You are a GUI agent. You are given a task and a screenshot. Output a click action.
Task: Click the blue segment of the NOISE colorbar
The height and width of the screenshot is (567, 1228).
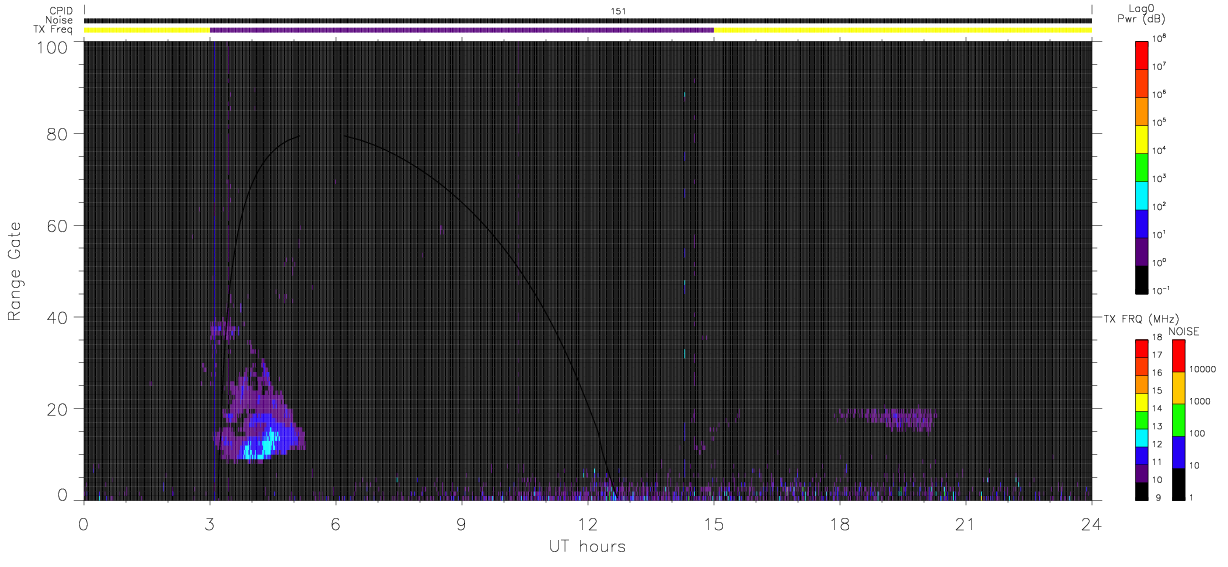tap(1180, 451)
